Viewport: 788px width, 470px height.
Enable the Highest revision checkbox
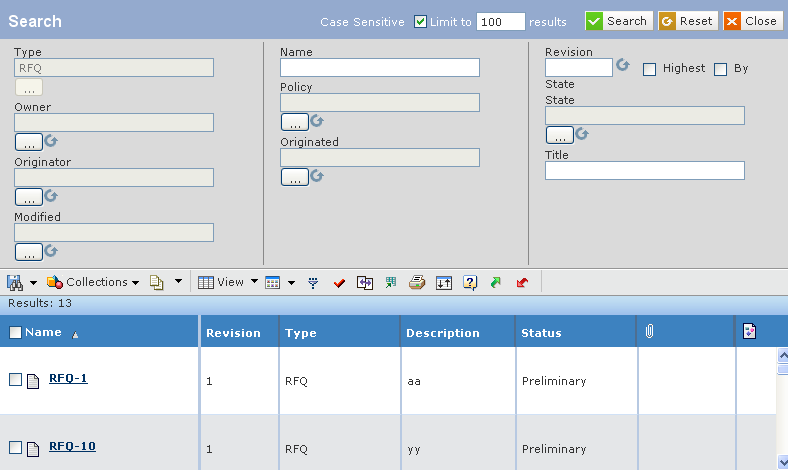point(649,69)
